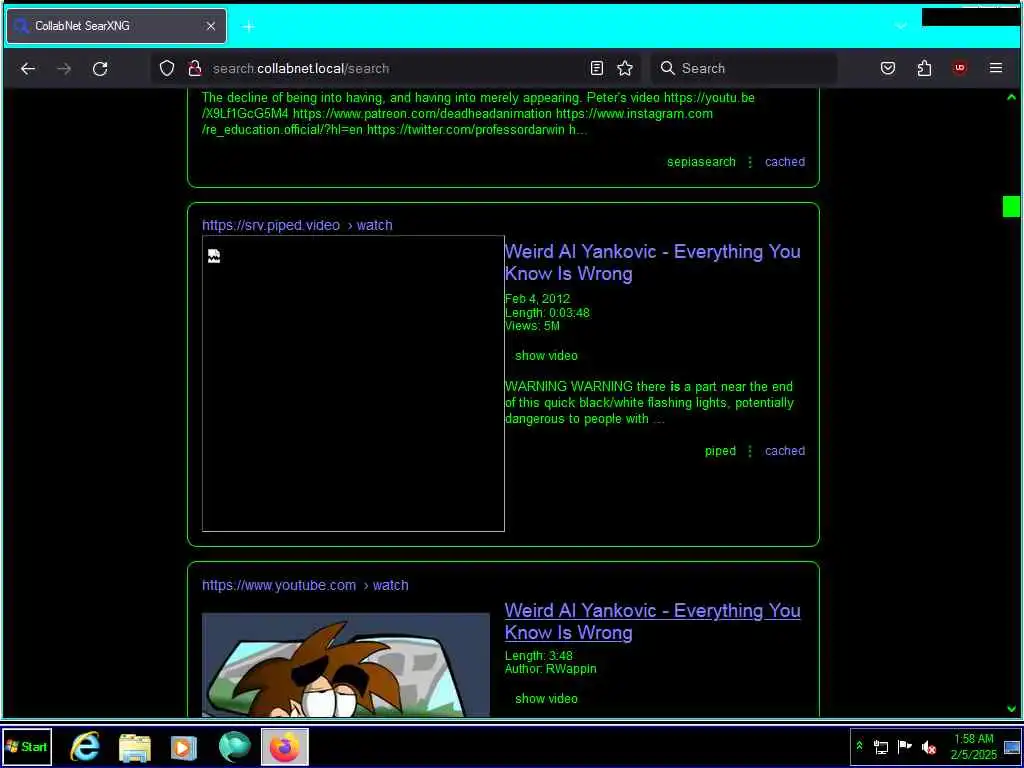1024x768 pixels.
Task: Click the broken thumbnail of the piped result
Action: 353,383
